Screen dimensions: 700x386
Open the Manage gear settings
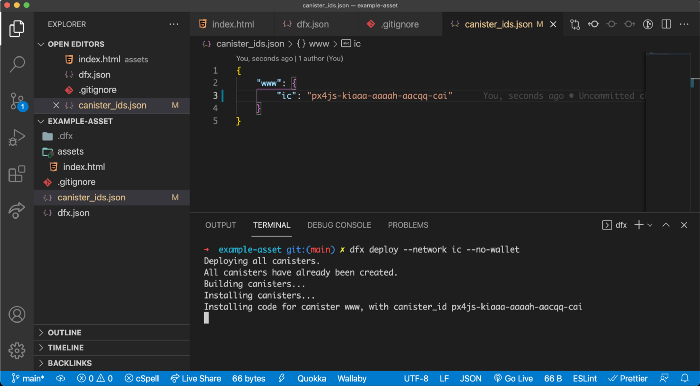coord(17,351)
